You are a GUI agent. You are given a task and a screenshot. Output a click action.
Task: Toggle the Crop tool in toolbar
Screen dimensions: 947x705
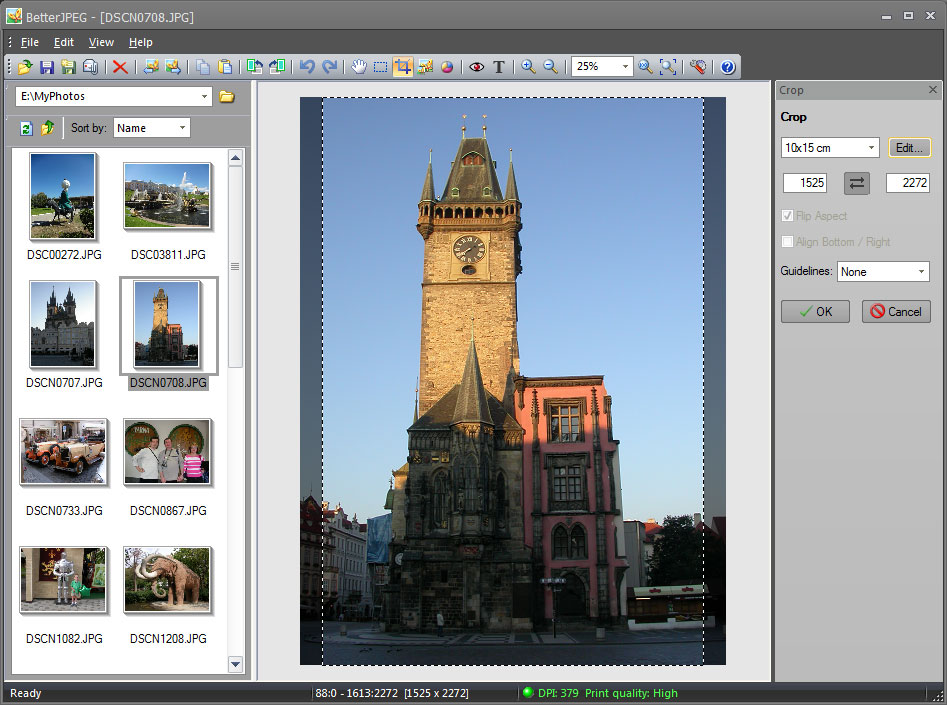coord(403,66)
